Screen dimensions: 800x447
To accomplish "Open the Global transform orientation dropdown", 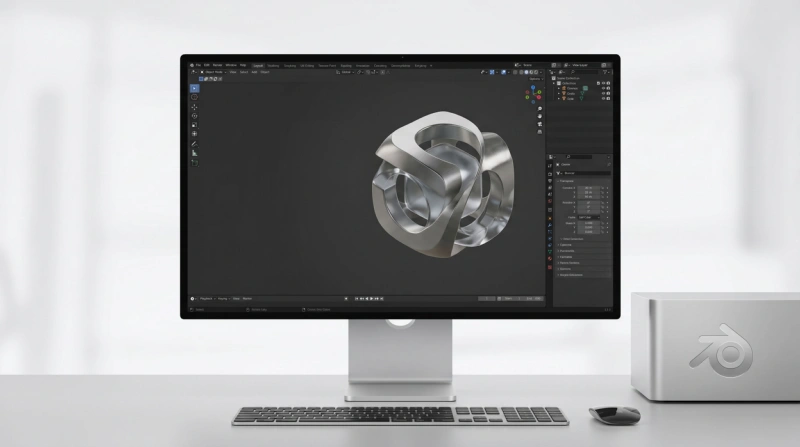I will coord(346,72).
